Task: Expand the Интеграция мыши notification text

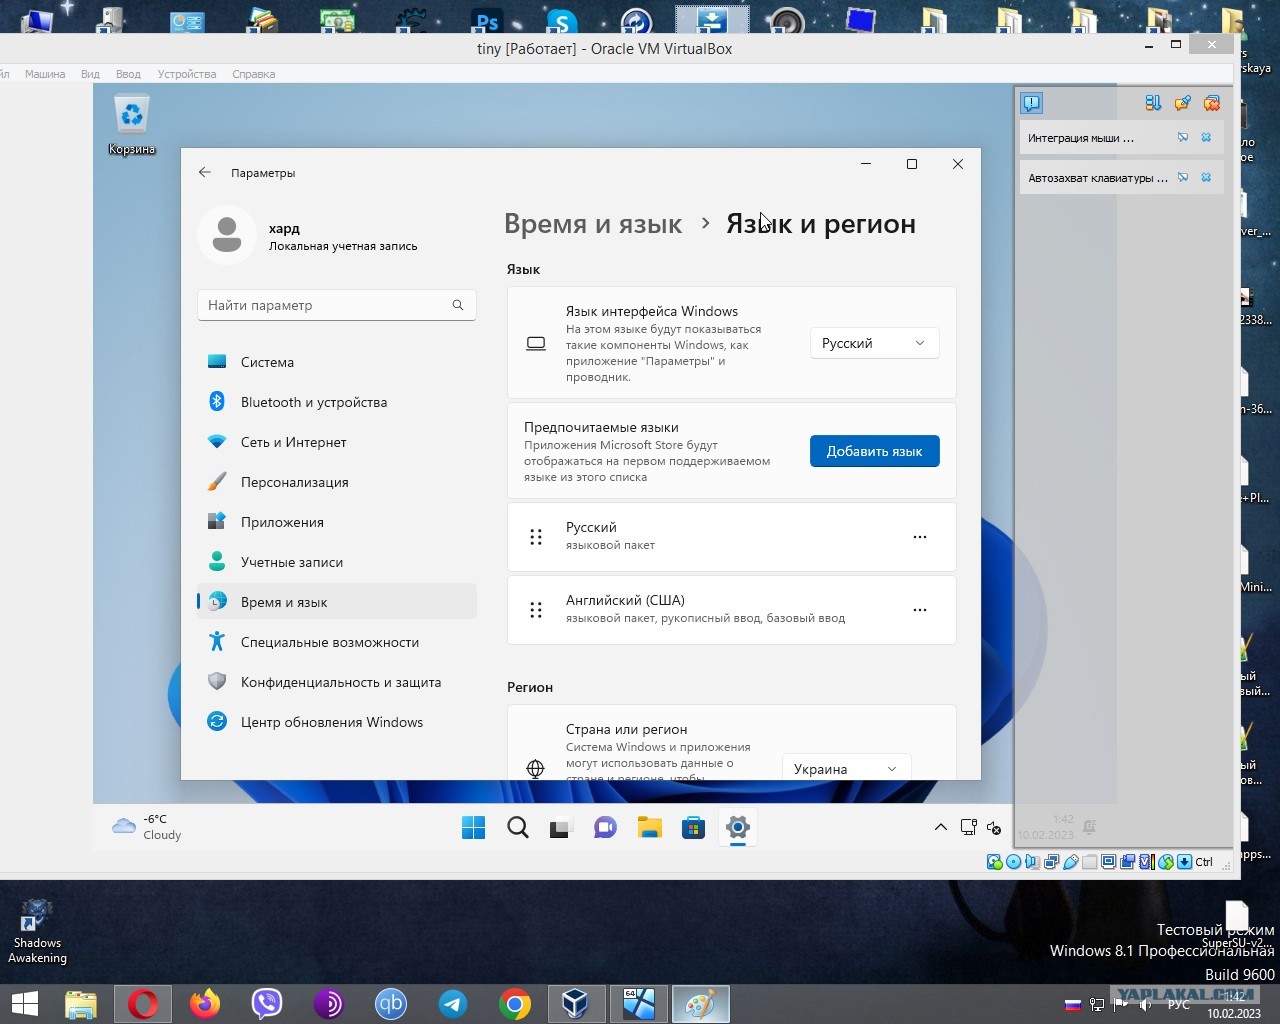Action: (1081, 138)
